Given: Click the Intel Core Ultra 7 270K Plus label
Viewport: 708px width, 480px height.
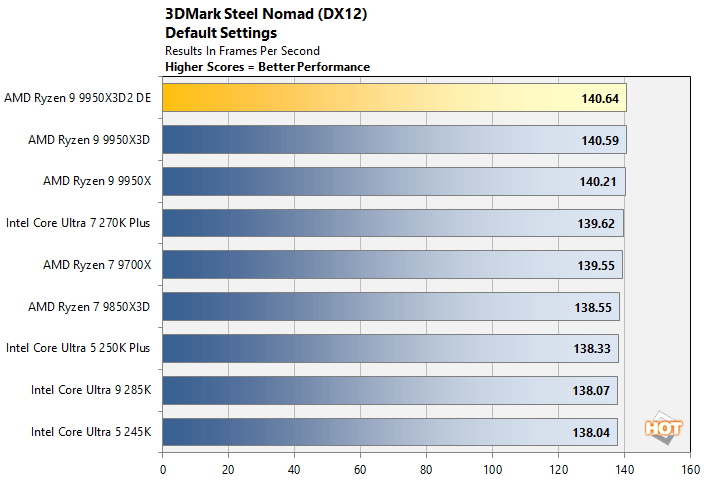Looking at the screenshot, I should pyautogui.click(x=78, y=223).
